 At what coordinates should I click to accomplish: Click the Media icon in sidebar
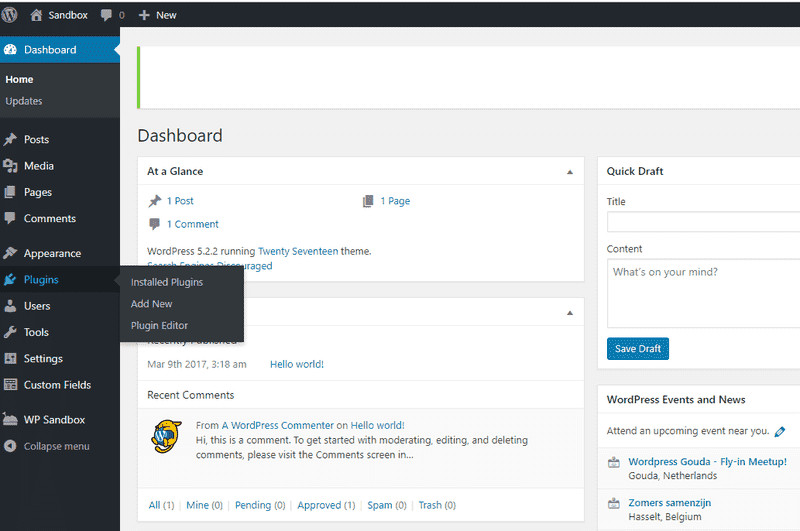click(x=10, y=166)
